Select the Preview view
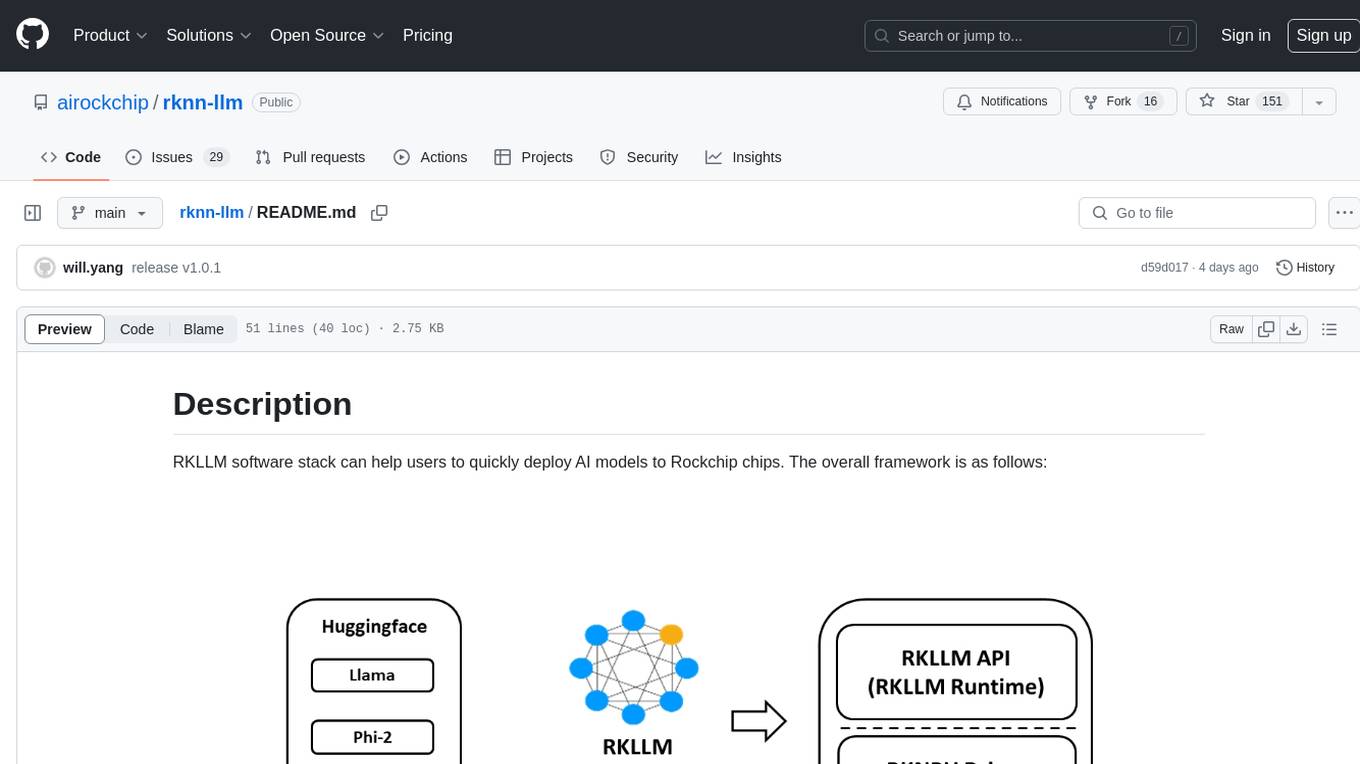 click(x=65, y=329)
